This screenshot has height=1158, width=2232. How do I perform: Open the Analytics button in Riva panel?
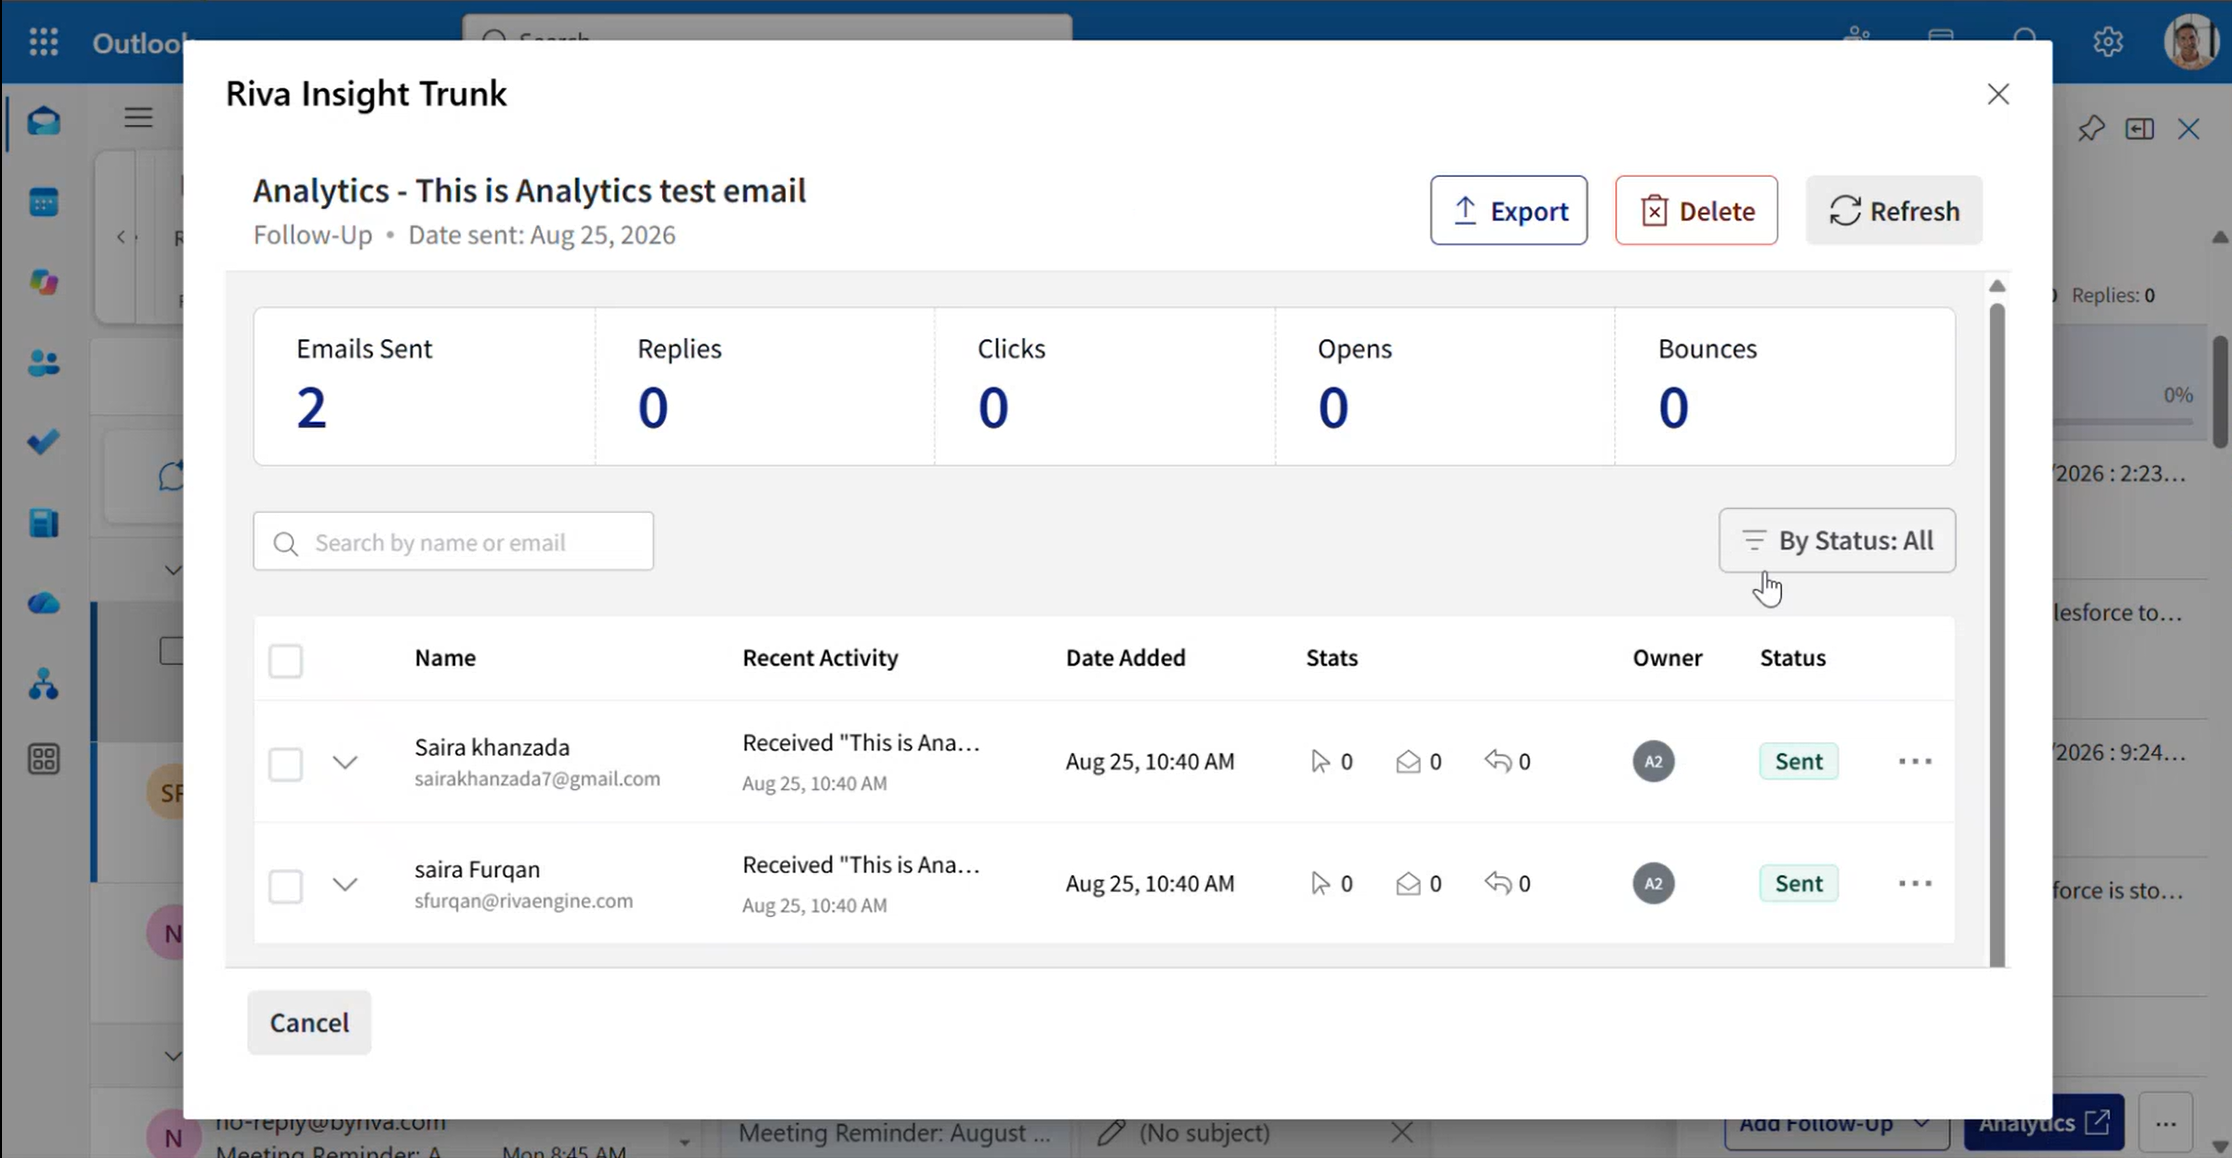pyautogui.click(x=2043, y=1123)
